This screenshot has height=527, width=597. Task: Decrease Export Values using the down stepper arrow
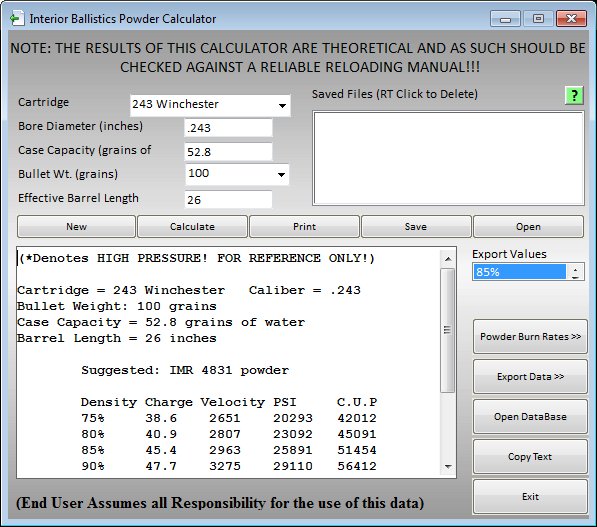pos(575,277)
